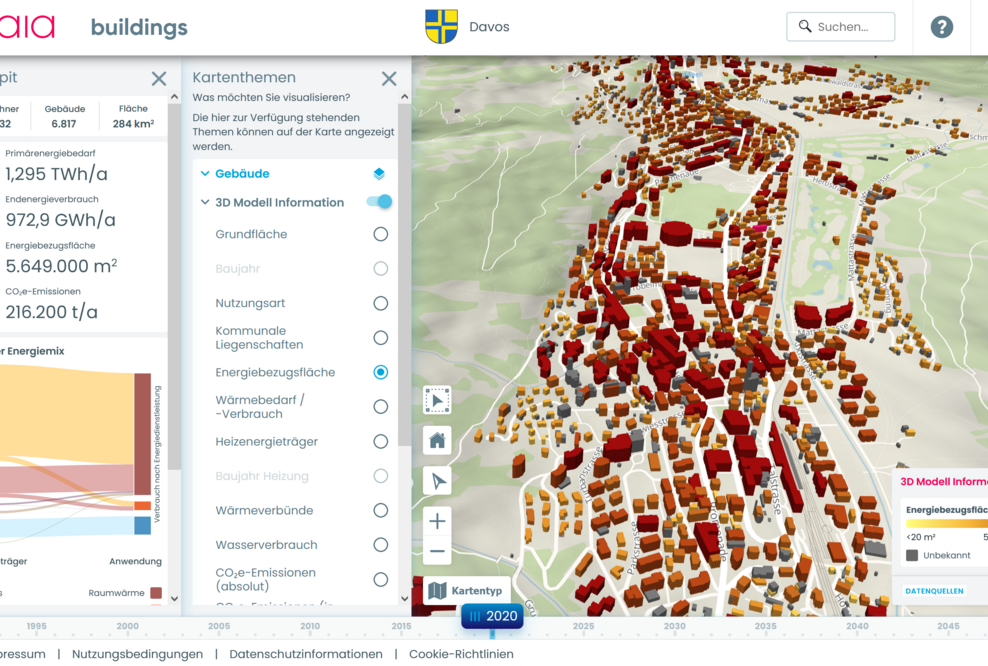The width and height of the screenshot is (988, 666).
Task: Open the Datenschutzinformationen link
Action: (x=306, y=654)
